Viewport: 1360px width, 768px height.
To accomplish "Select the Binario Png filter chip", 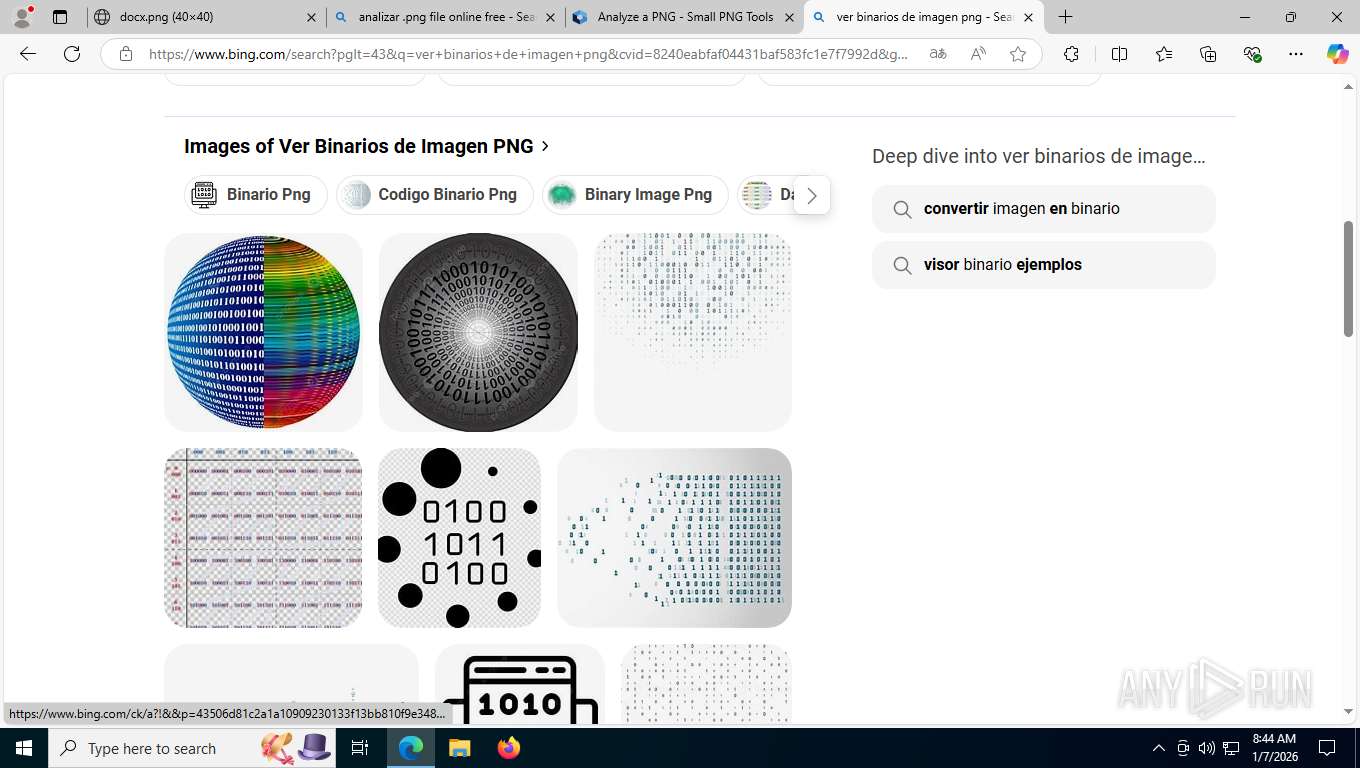I will tap(256, 194).
